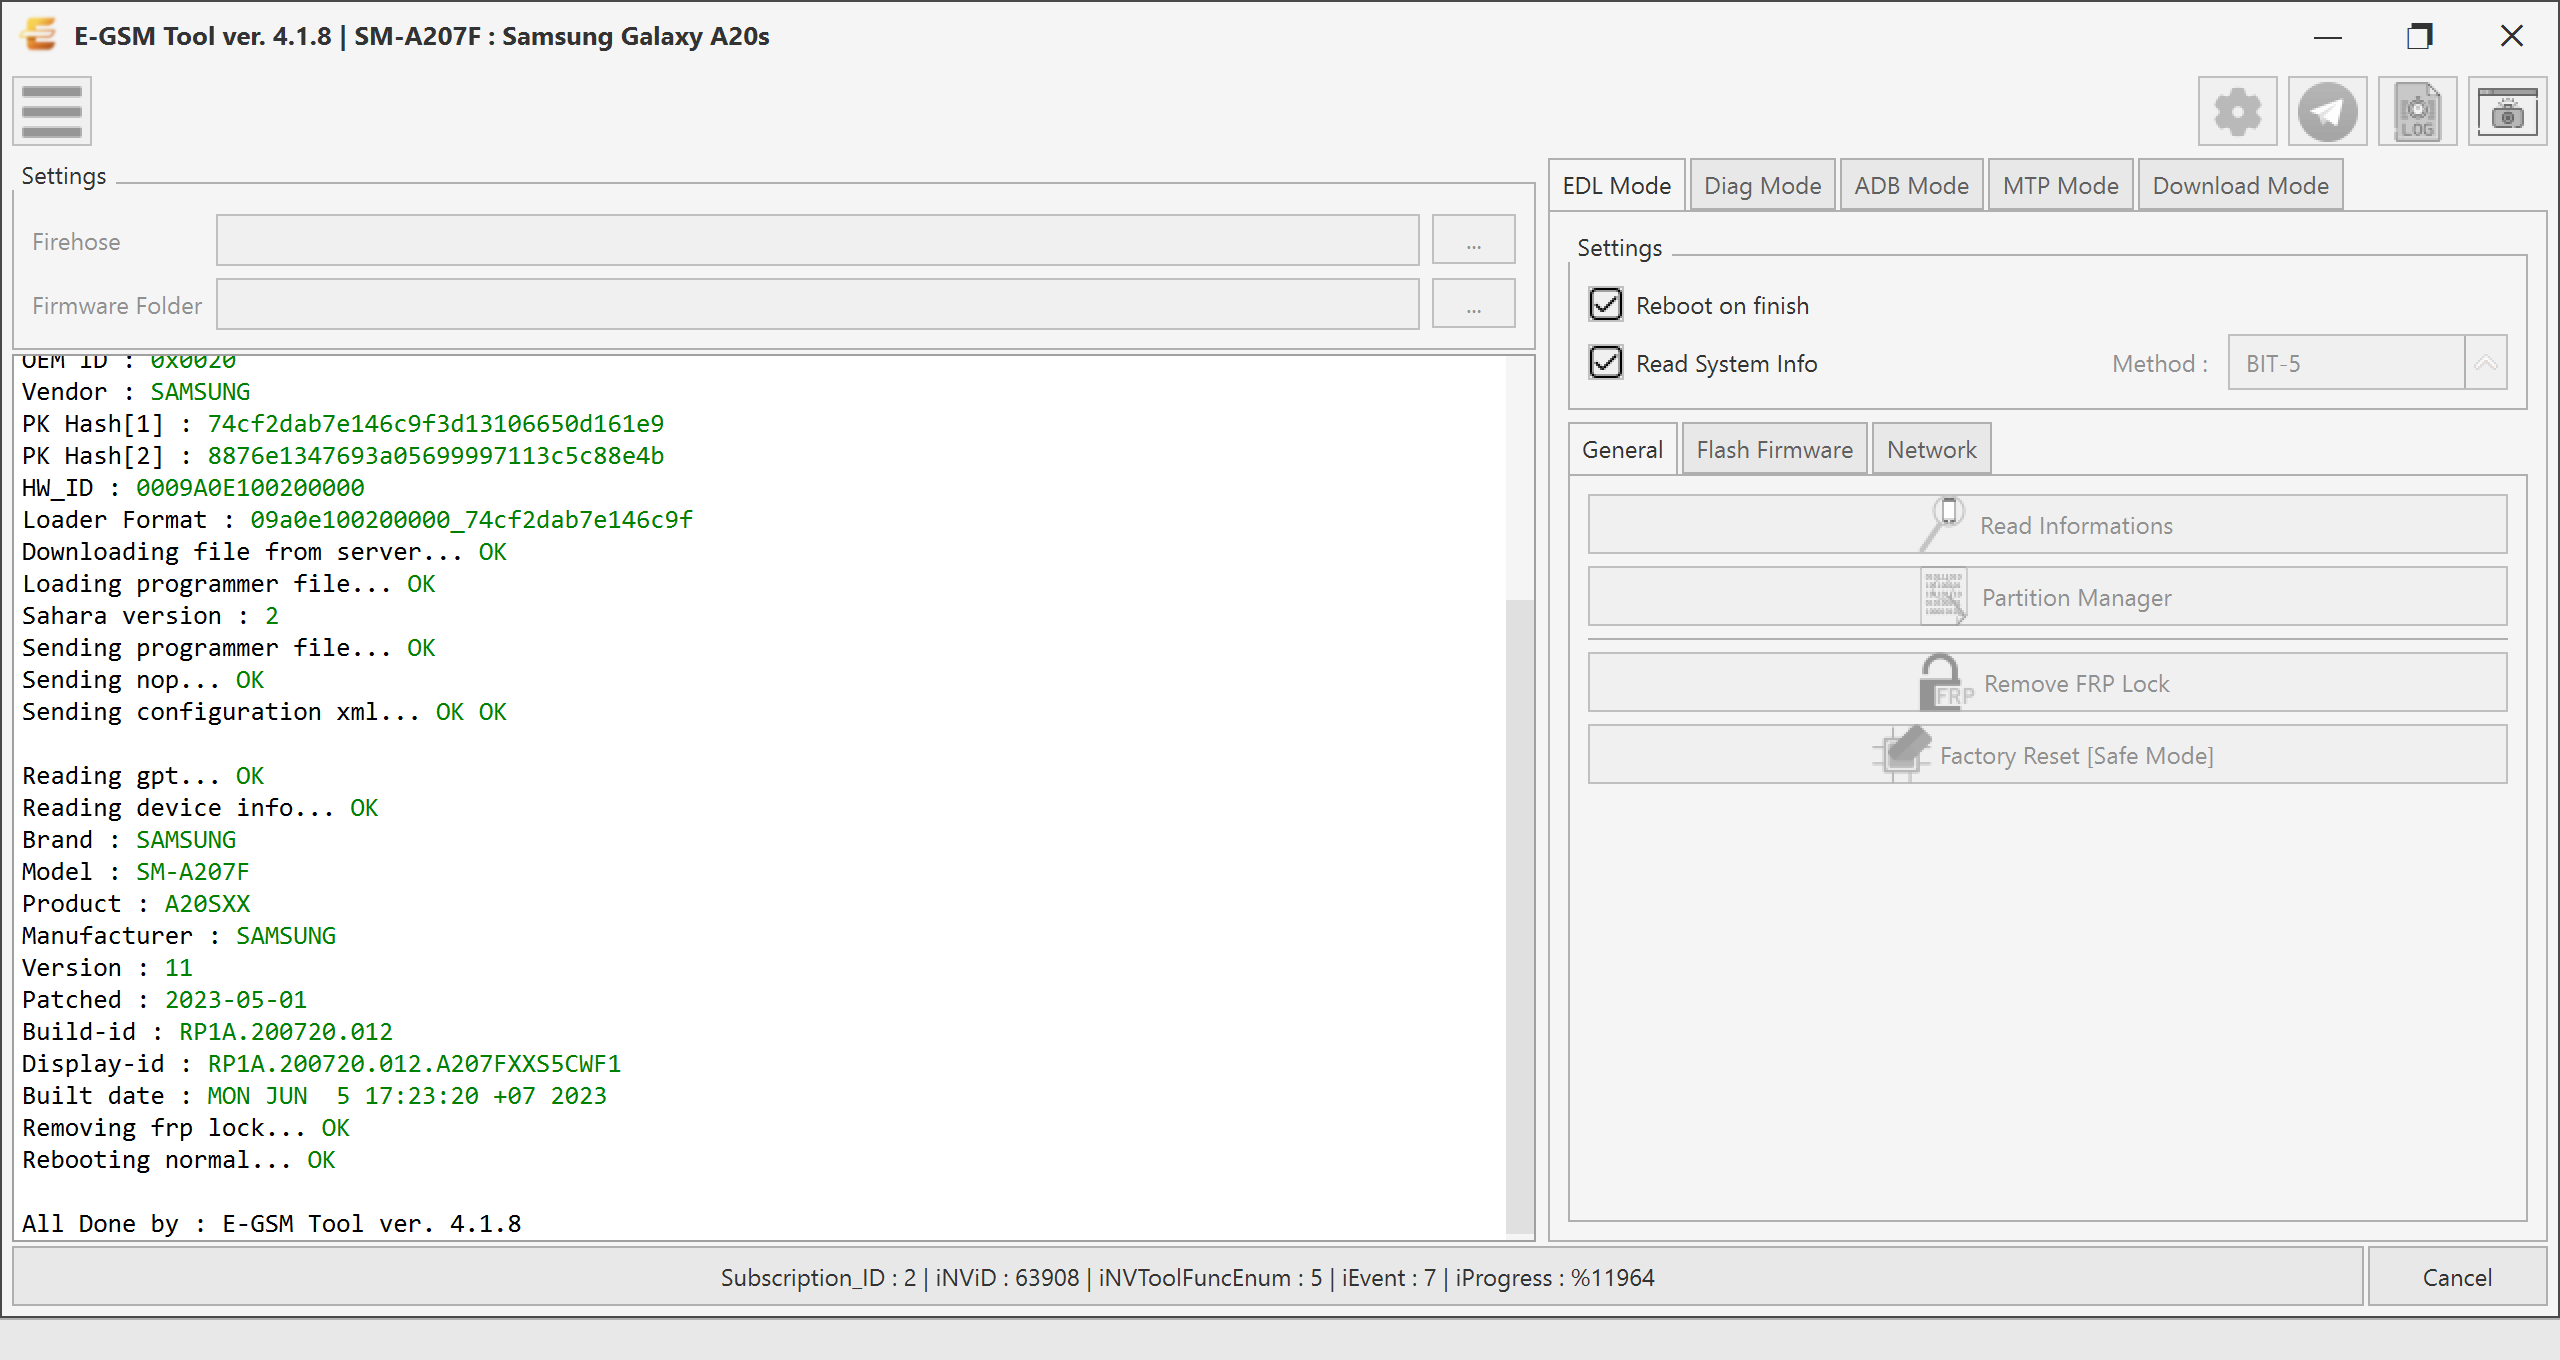The height and width of the screenshot is (1360, 2560).
Task: Browse for Firmware Folder
Action: [x=1473, y=305]
